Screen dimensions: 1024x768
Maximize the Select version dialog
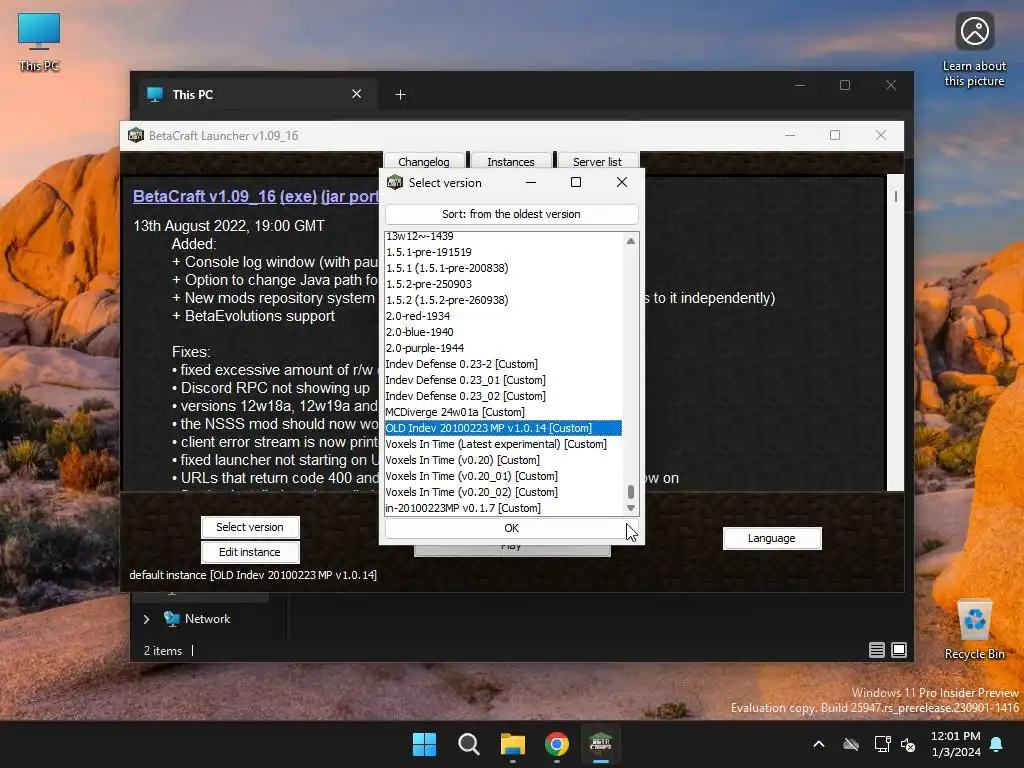(575, 182)
